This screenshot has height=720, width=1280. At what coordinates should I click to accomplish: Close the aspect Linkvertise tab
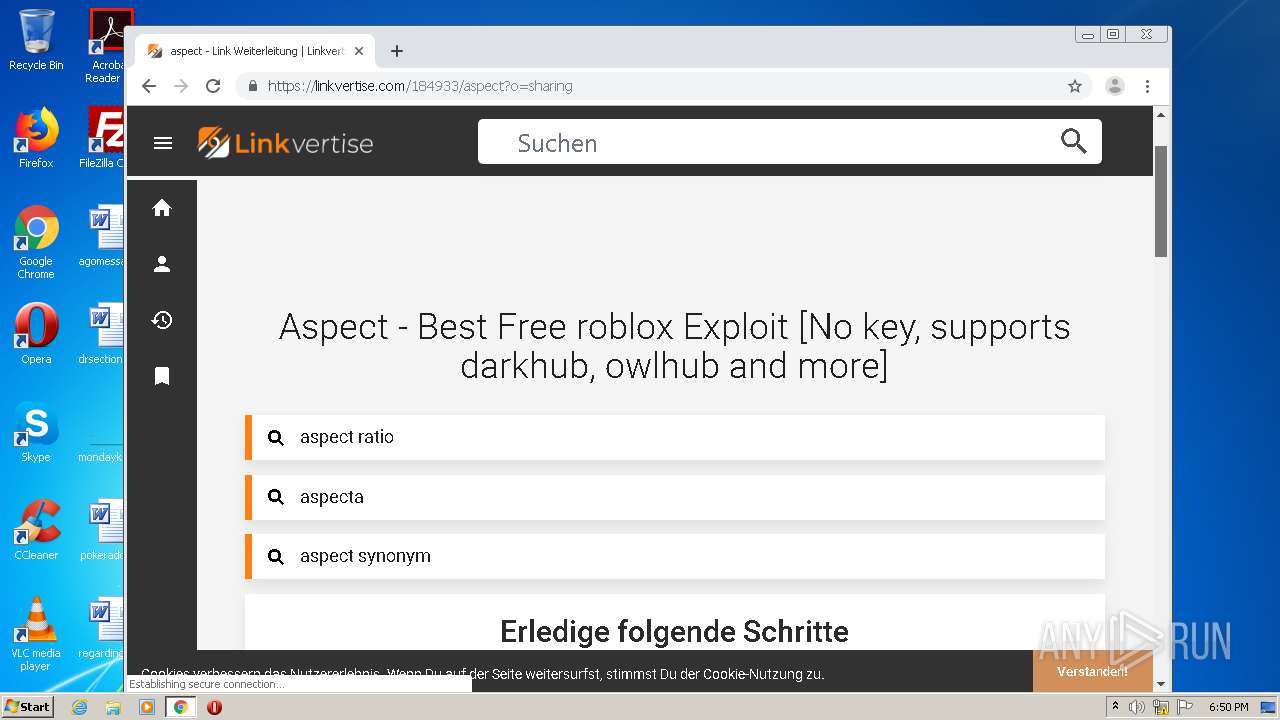tap(359, 51)
